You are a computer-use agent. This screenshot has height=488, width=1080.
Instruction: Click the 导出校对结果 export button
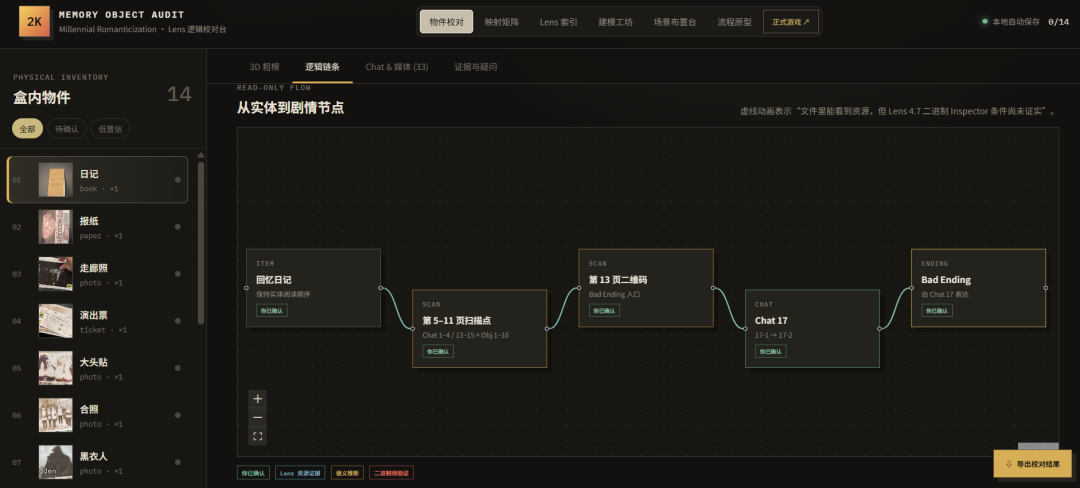[x=1032, y=463]
